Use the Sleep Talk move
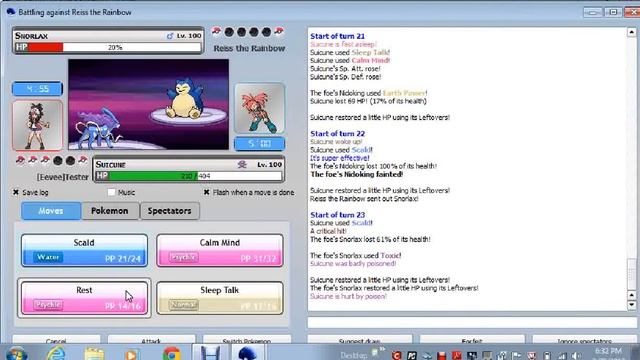Image resolution: width=640 pixels, height=360 pixels. (x=220, y=298)
